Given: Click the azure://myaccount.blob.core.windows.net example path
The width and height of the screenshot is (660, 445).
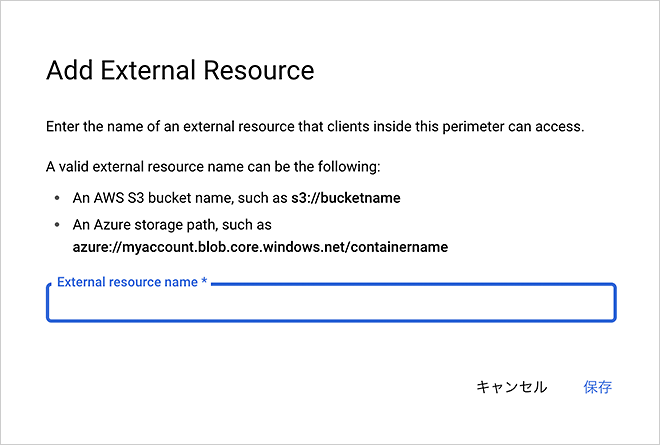Looking at the screenshot, I should click(260, 247).
